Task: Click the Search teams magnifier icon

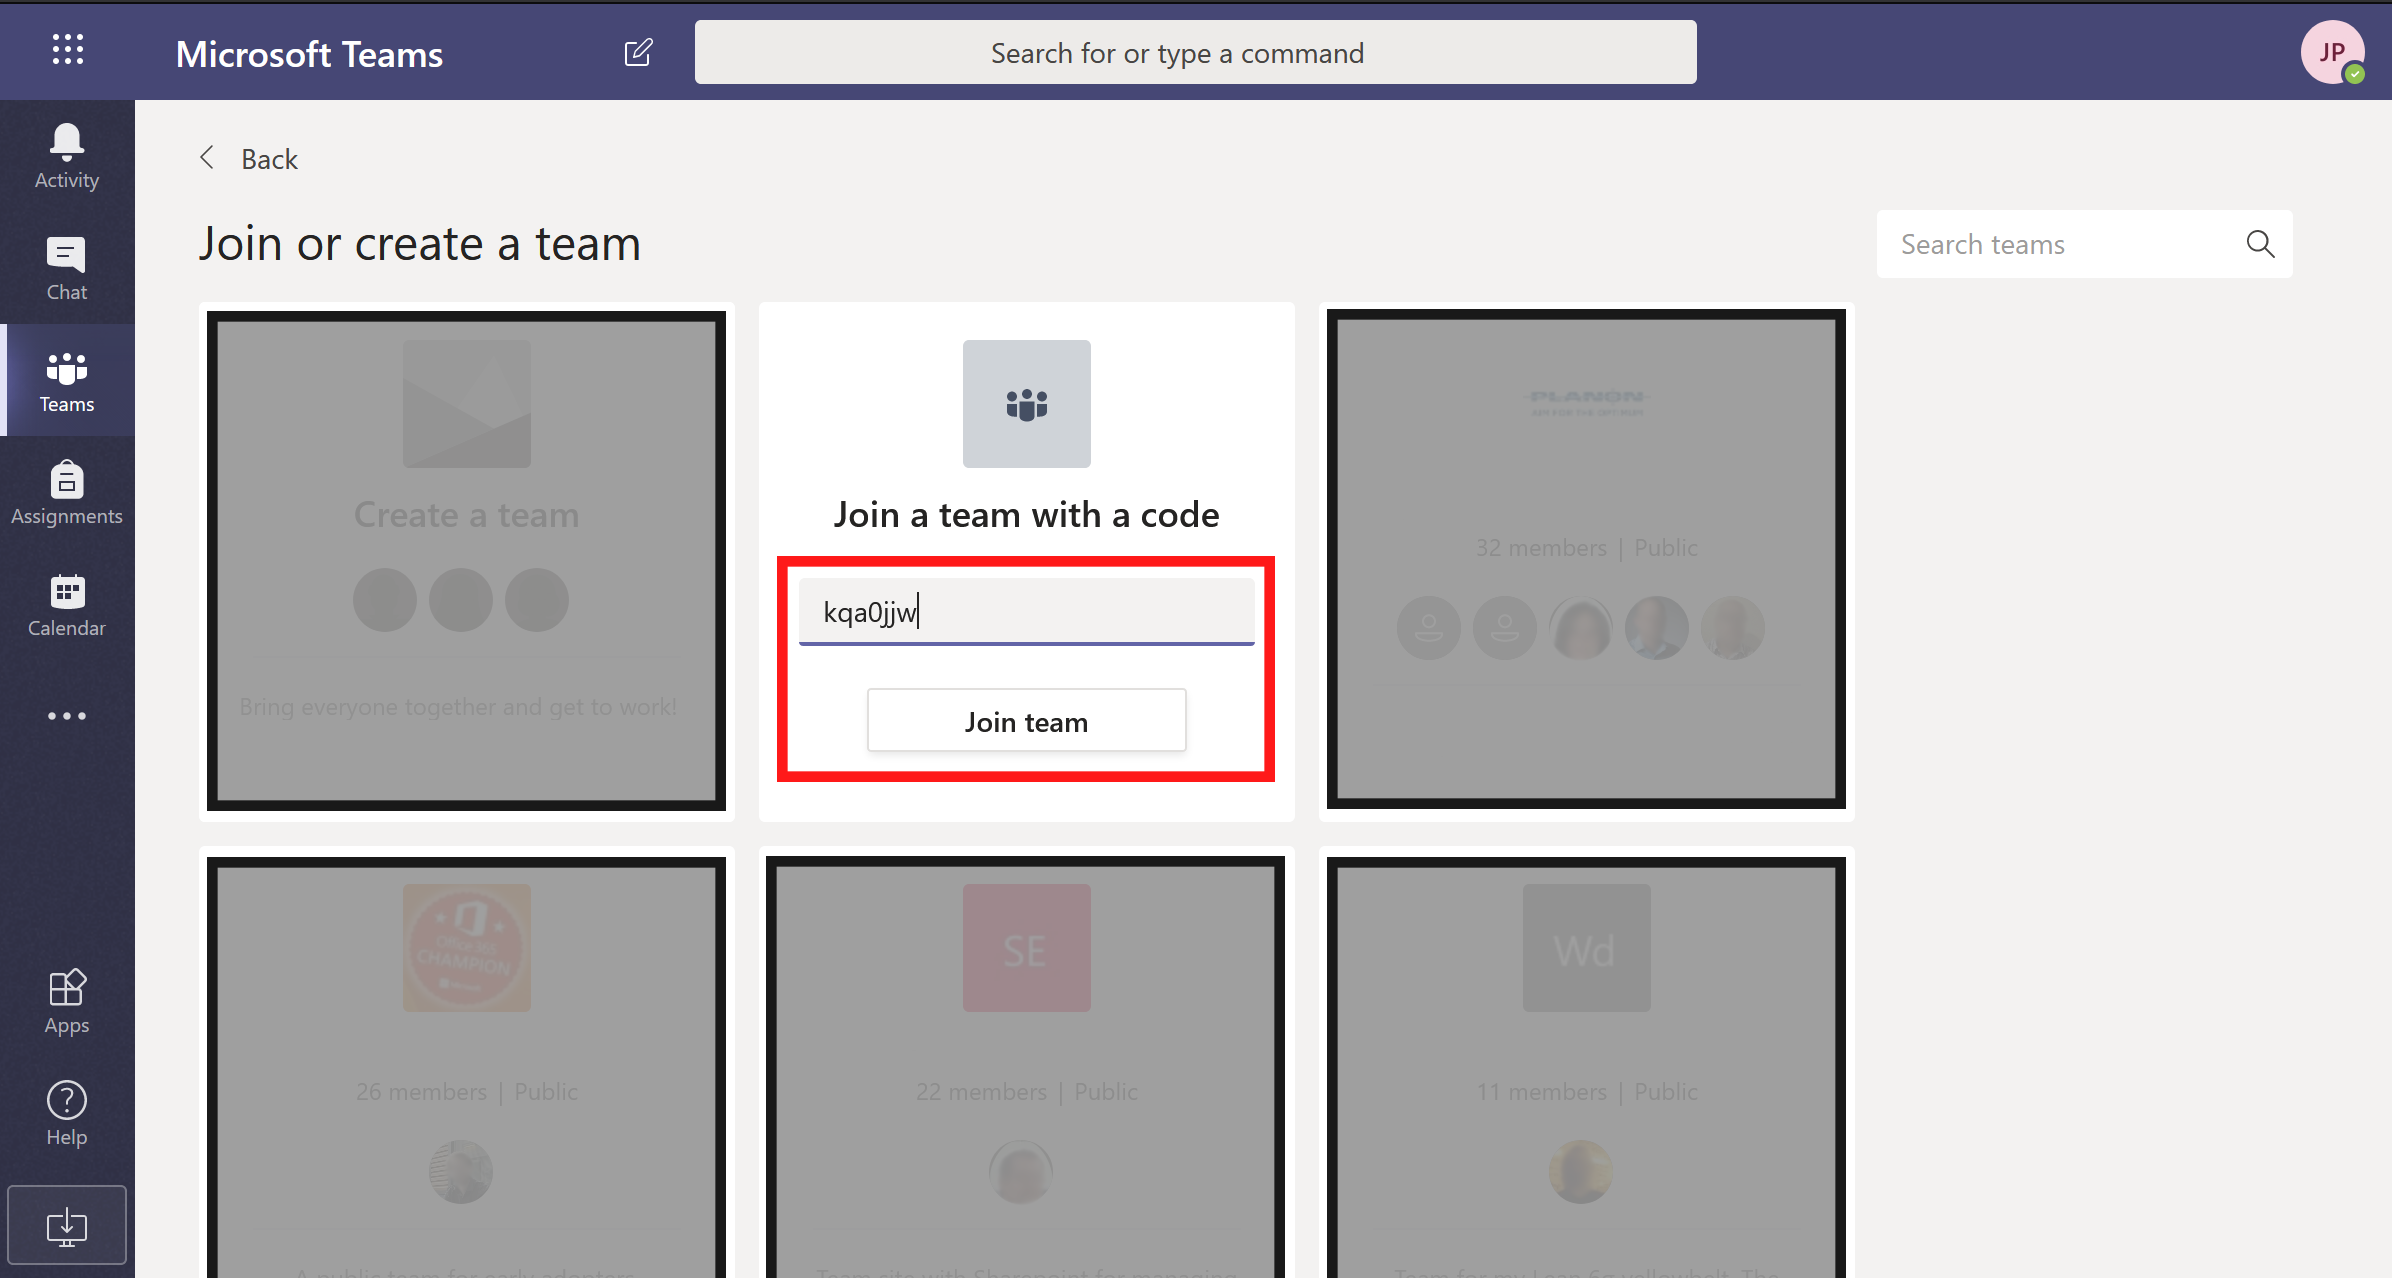Action: (2260, 244)
